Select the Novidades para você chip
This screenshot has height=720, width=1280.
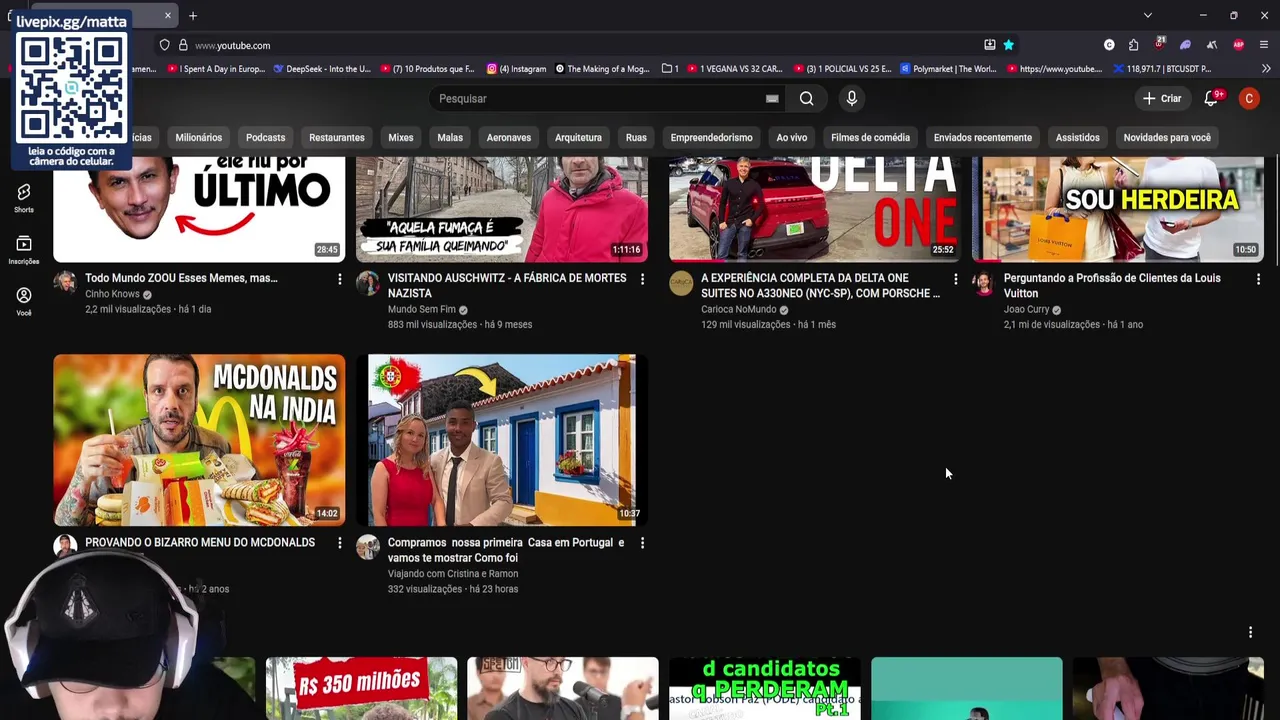[1167, 137]
